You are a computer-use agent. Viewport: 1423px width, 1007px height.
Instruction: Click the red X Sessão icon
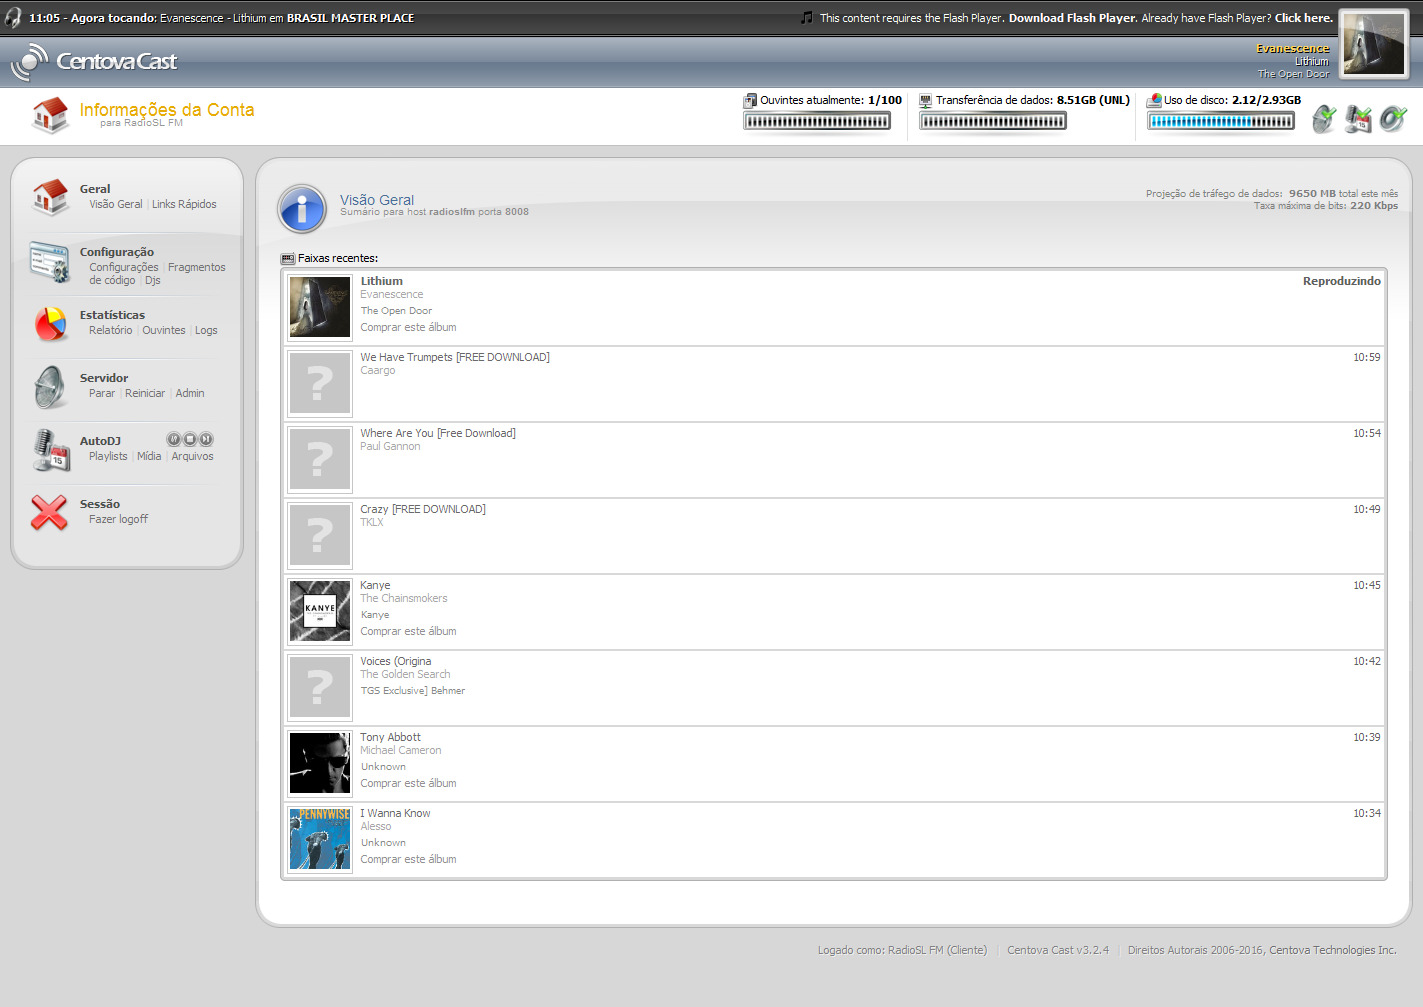click(49, 513)
